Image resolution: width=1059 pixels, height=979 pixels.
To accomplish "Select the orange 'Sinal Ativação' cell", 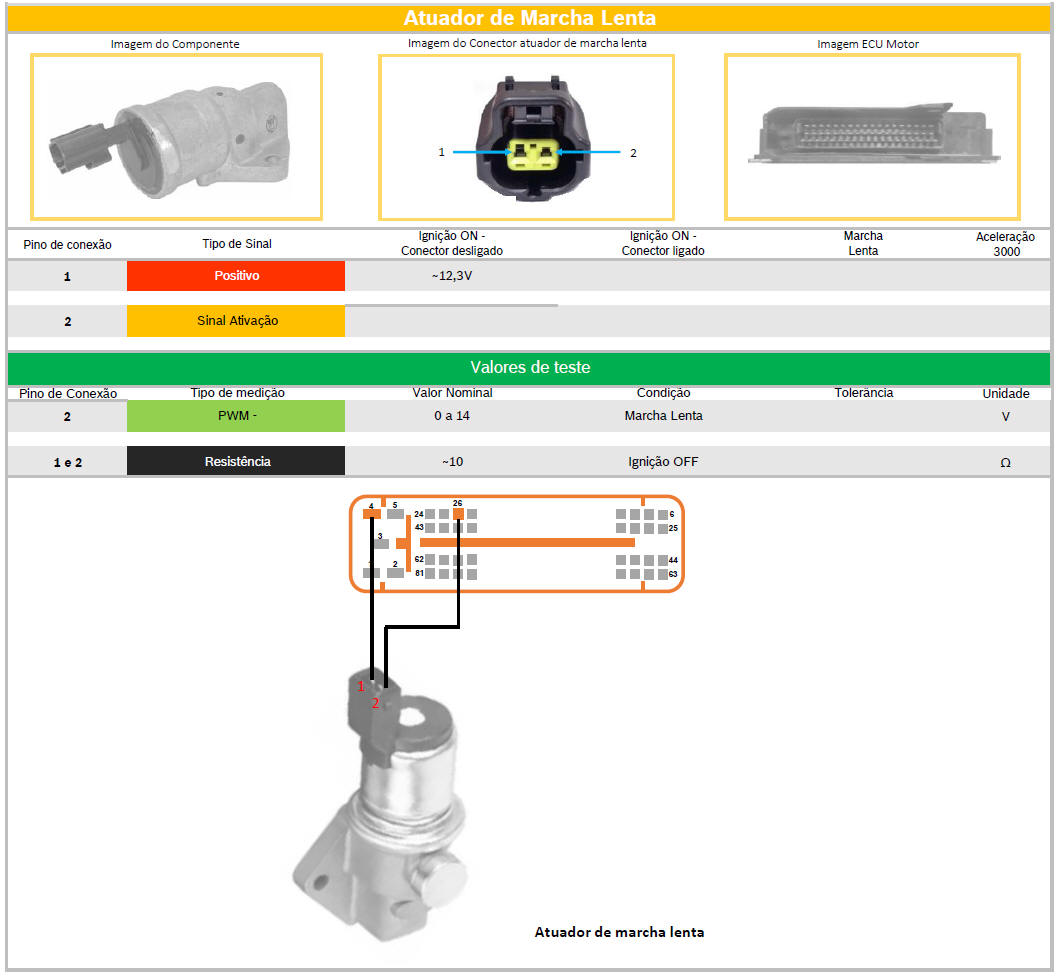I will pyautogui.click(x=236, y=321).
